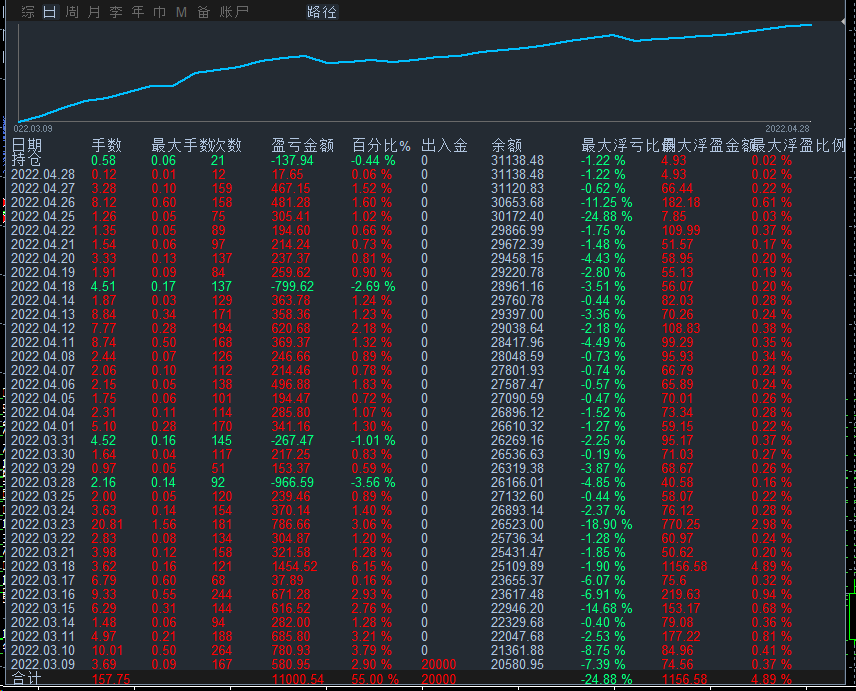Click the 路径 path button
Screen dimensions: 856x691
point(322,12)
